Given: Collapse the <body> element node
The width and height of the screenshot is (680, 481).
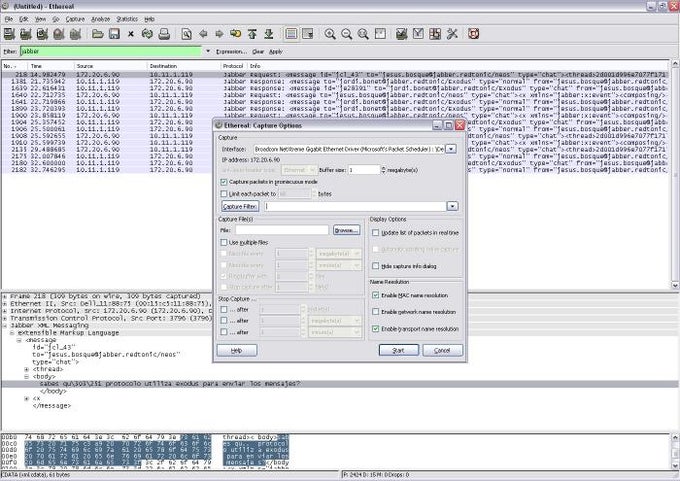Looking at the screenshot, I should pyautogui.click(x=26, y=376).
